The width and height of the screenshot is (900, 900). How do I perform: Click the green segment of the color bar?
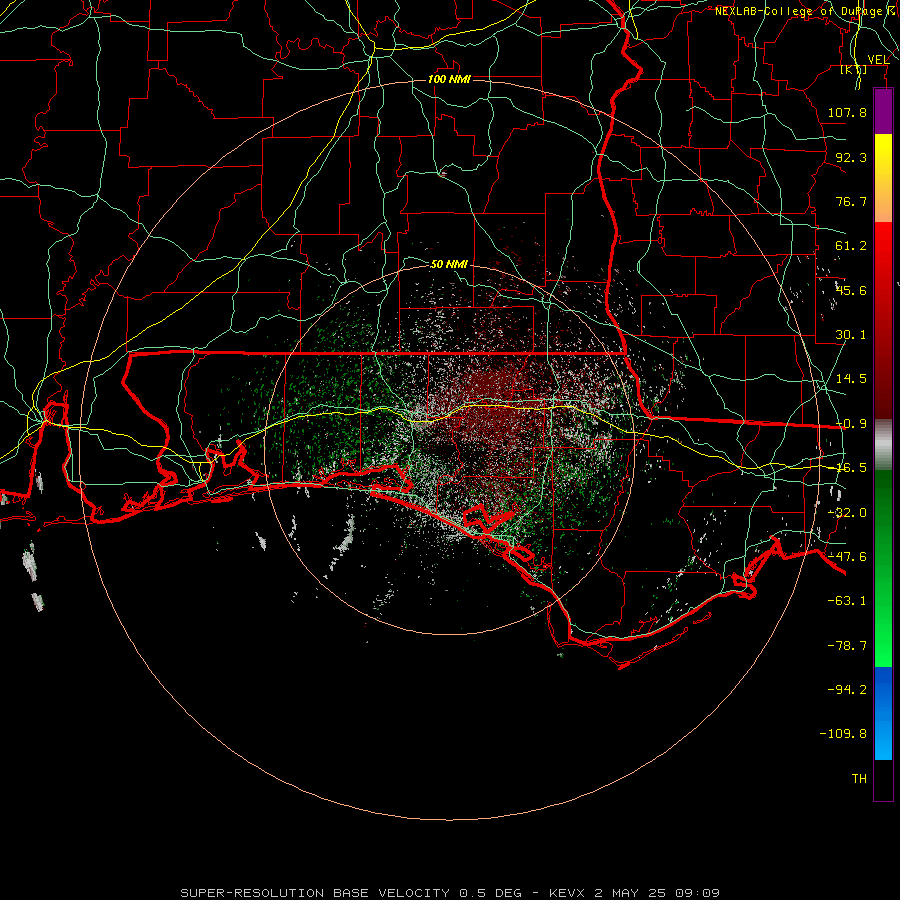883,568
